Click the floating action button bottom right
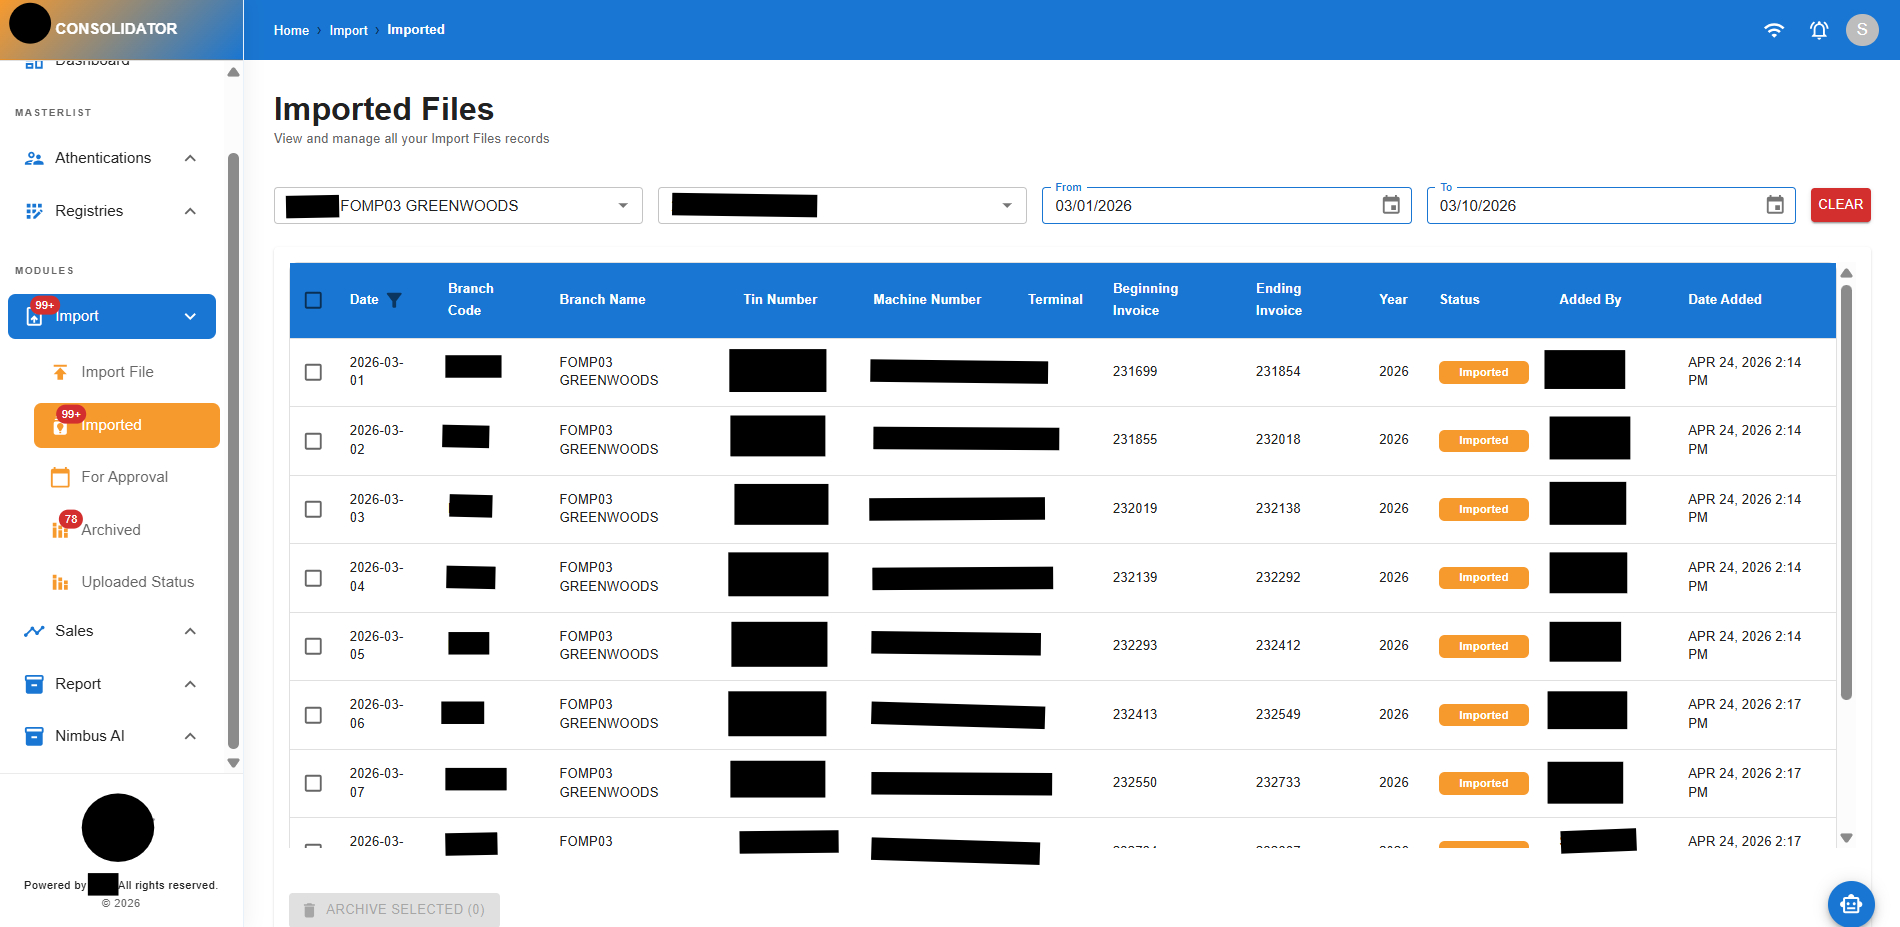This screenshot has width=1900, height=927. [x=1851, y=903]
